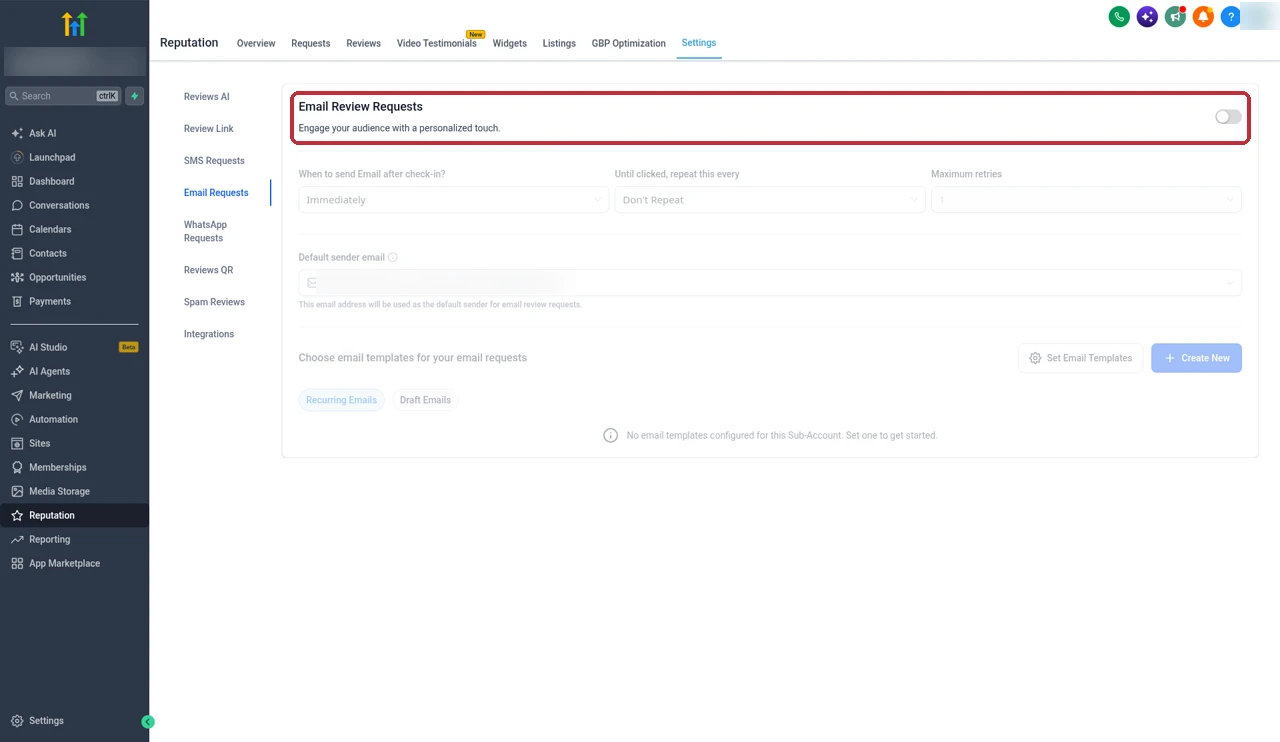The image size is (1280, 742).
Task: Open the megaphone announcements icon
Action: 1175,17
